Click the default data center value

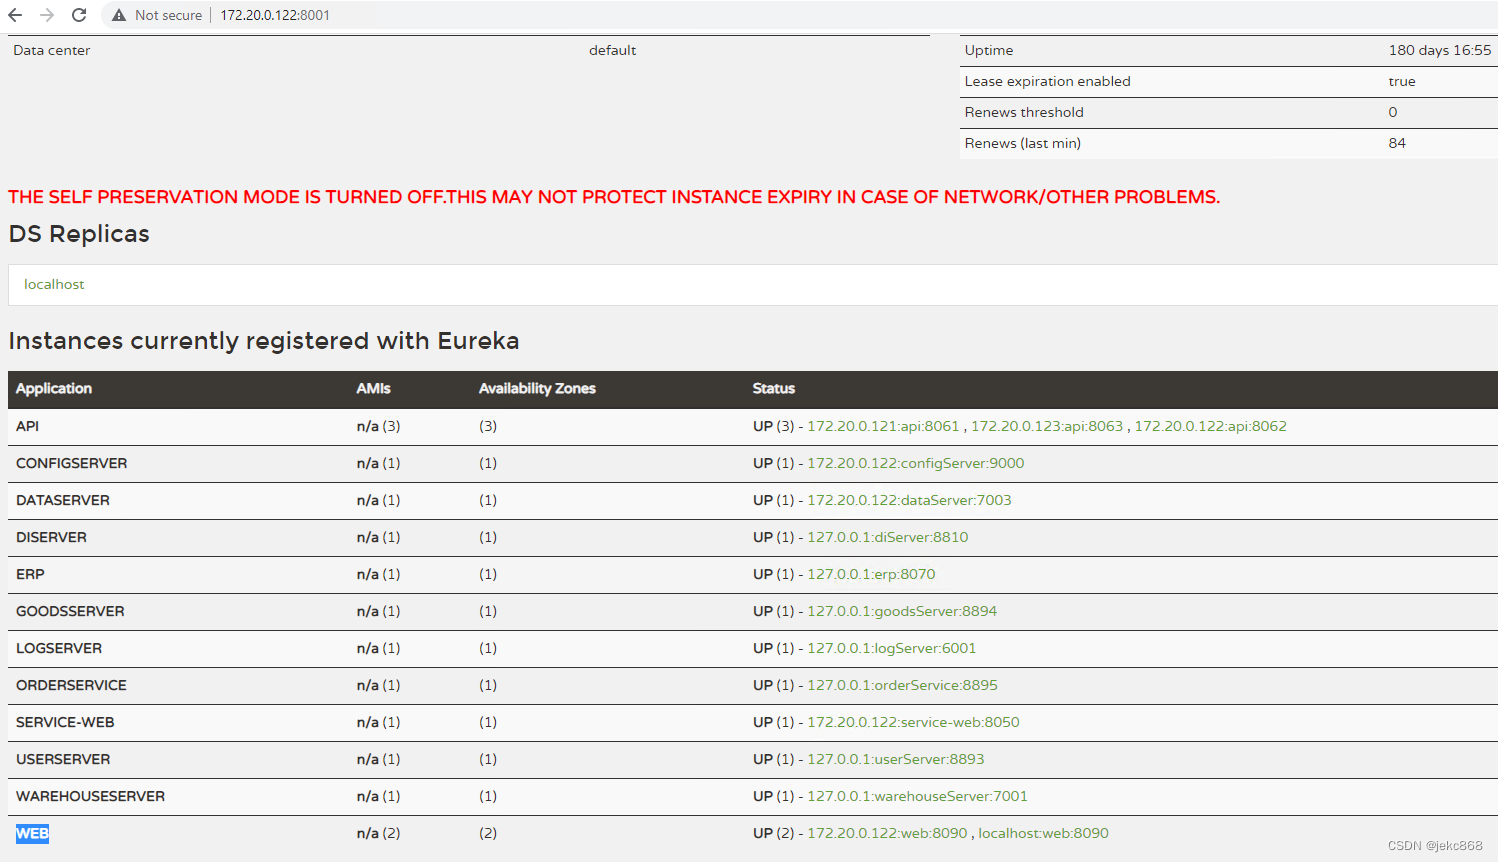coord(612,50)
